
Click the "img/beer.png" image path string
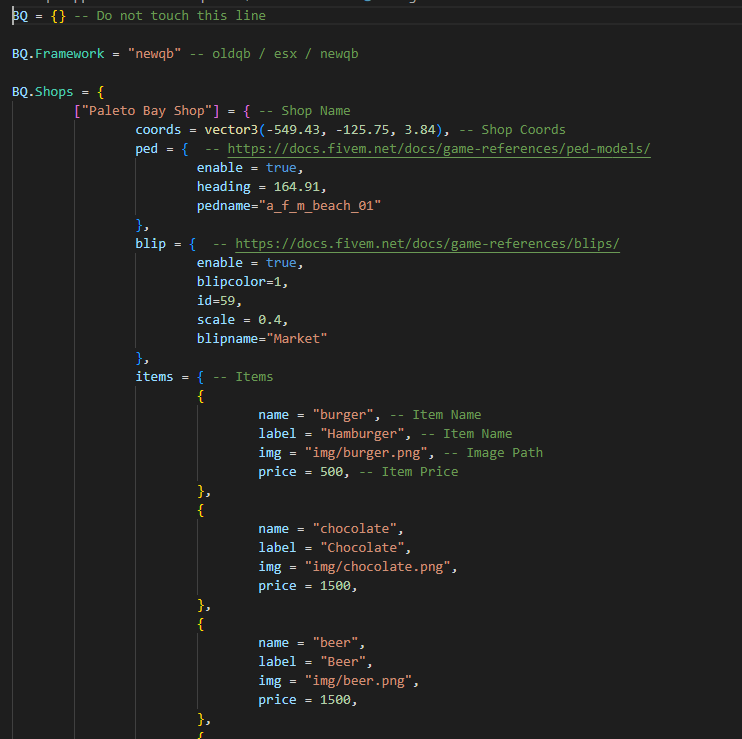353,681
